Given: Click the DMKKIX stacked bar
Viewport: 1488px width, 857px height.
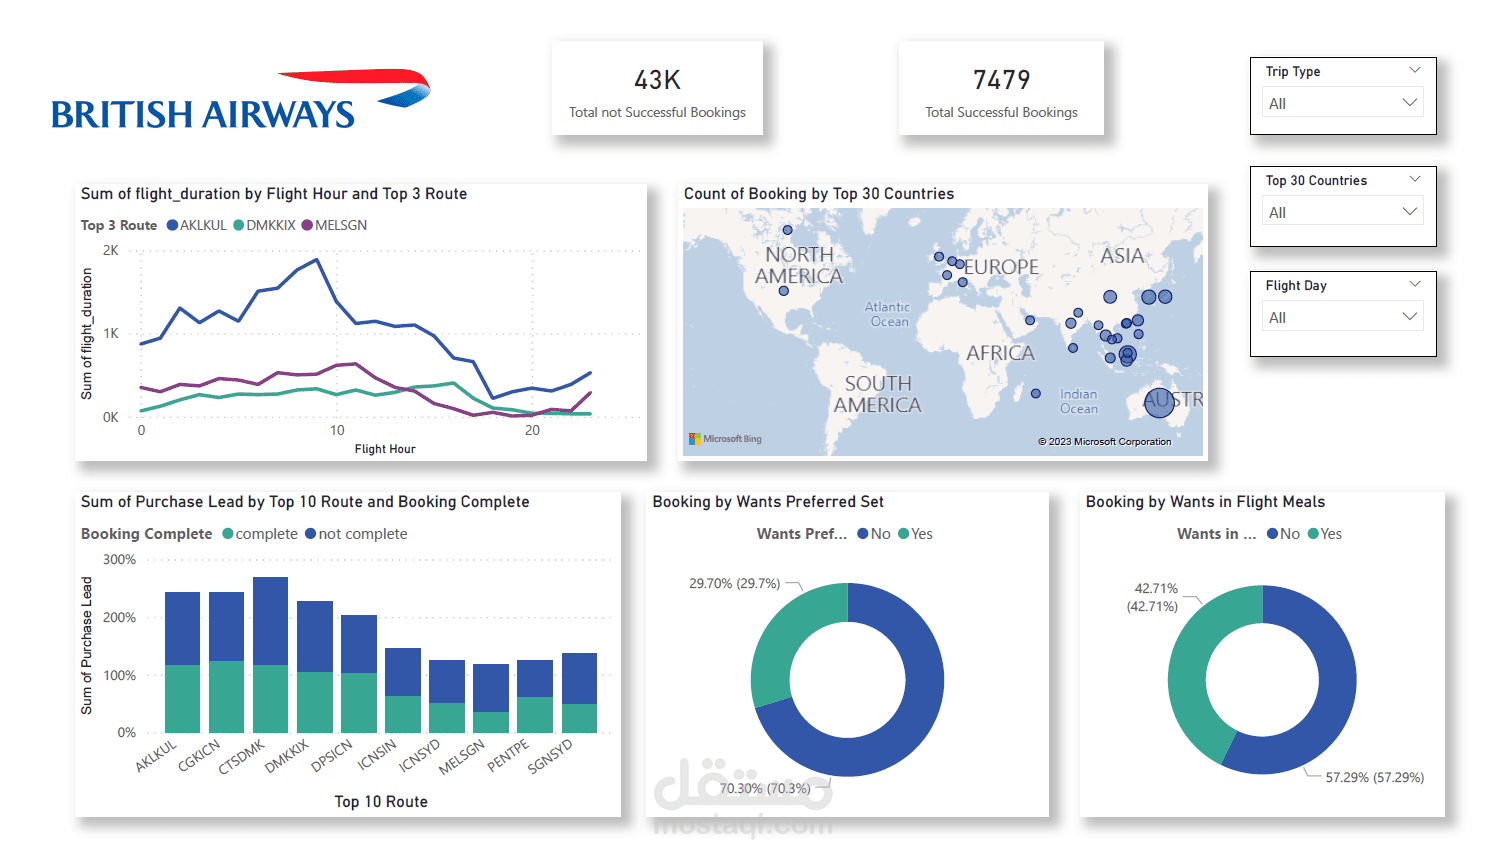Looking at the screenshot, I should tap(315, 667).
